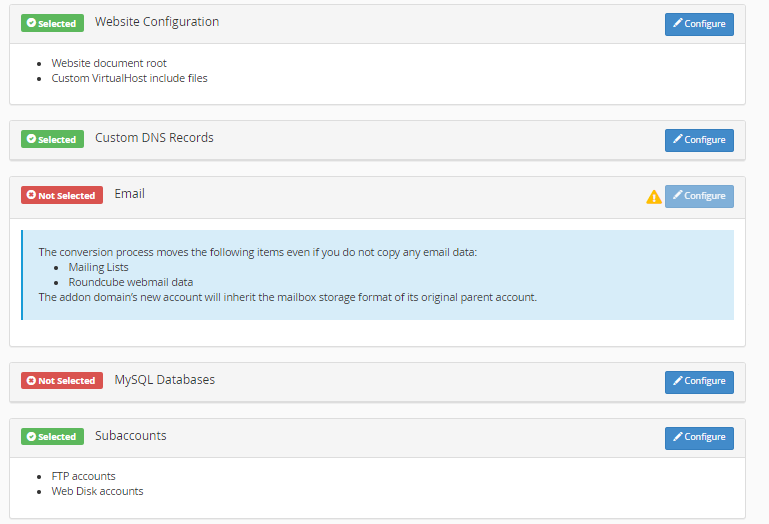Open Configure for MySQL Databases

(699, 381)
